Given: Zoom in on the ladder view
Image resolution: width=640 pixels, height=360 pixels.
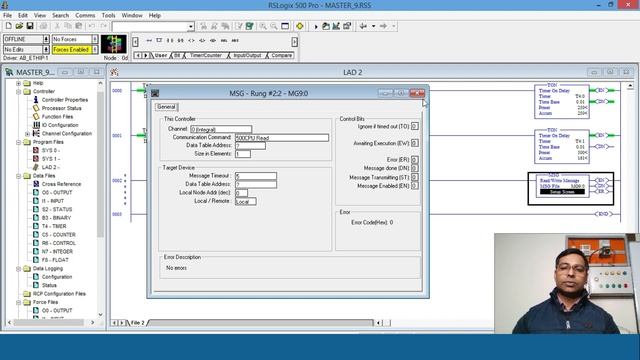Looking at the screenshot, I should pos(263,26).
